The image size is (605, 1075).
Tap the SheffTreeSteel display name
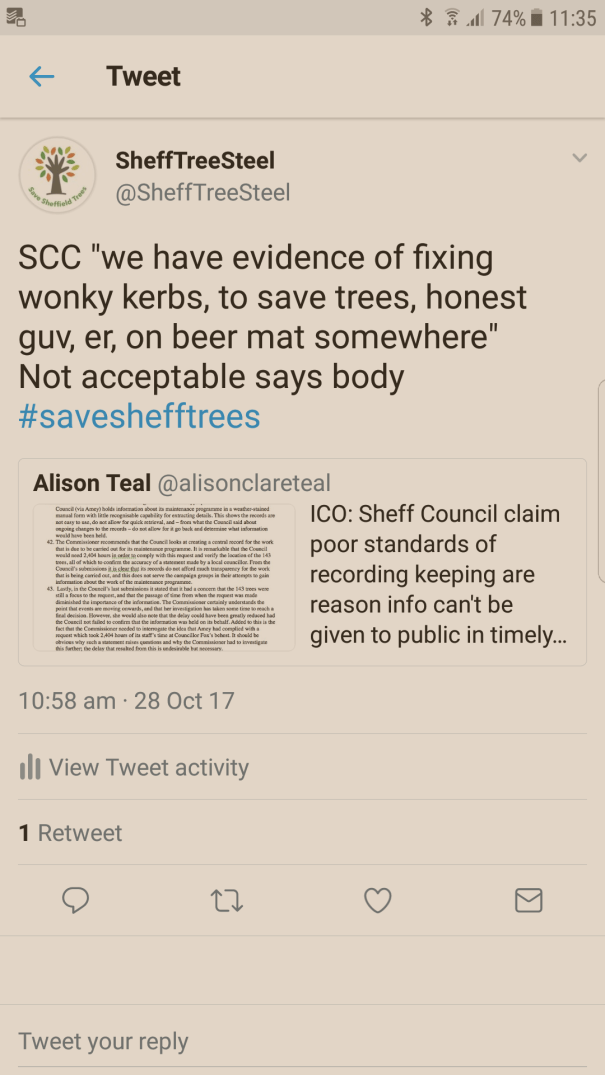click(x=194, y=160)
